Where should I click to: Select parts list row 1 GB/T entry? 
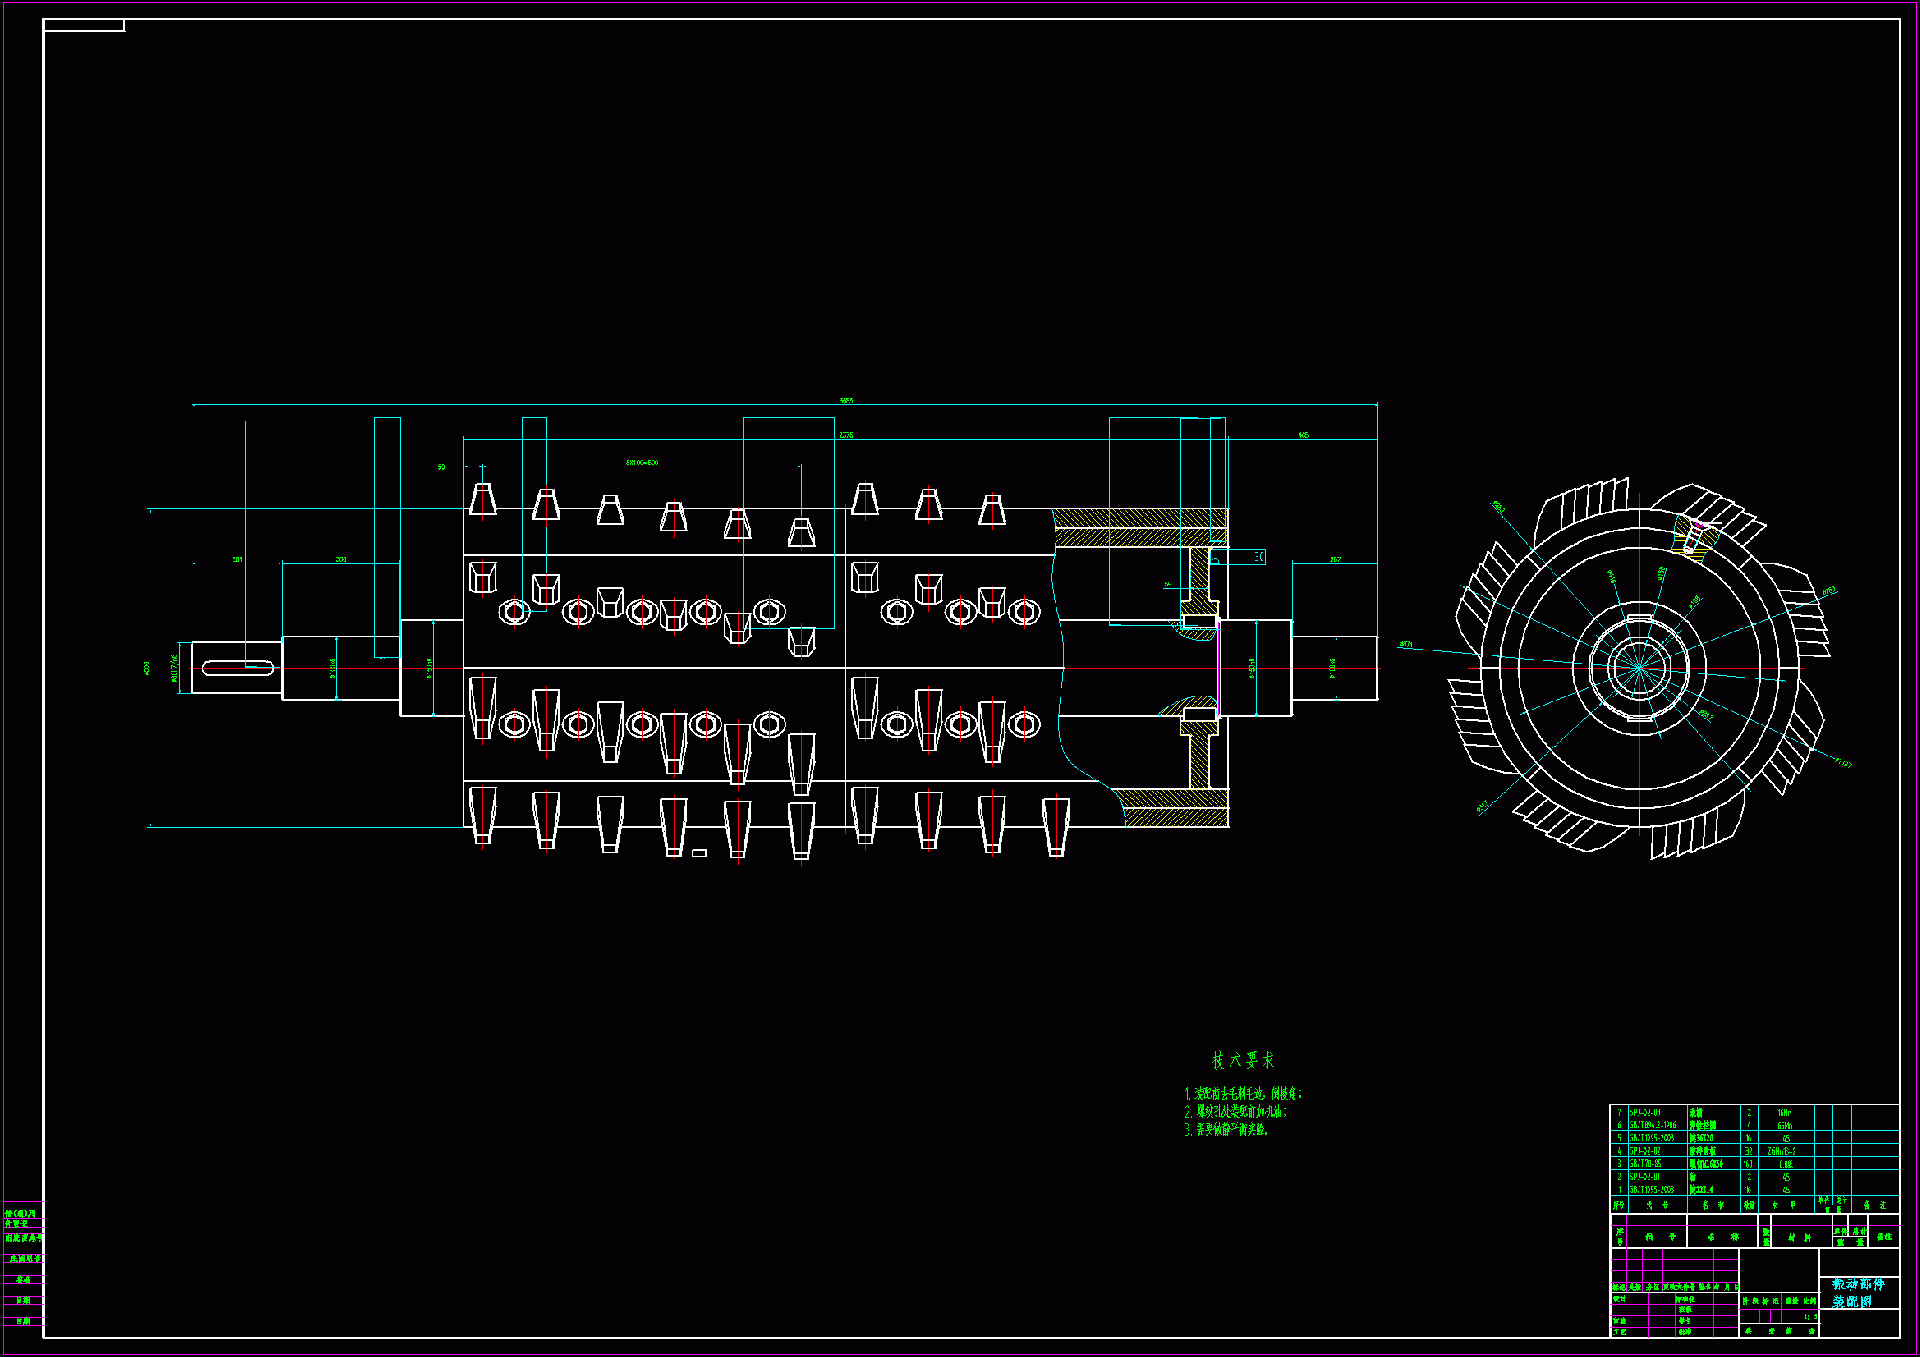point(1651,1190)
